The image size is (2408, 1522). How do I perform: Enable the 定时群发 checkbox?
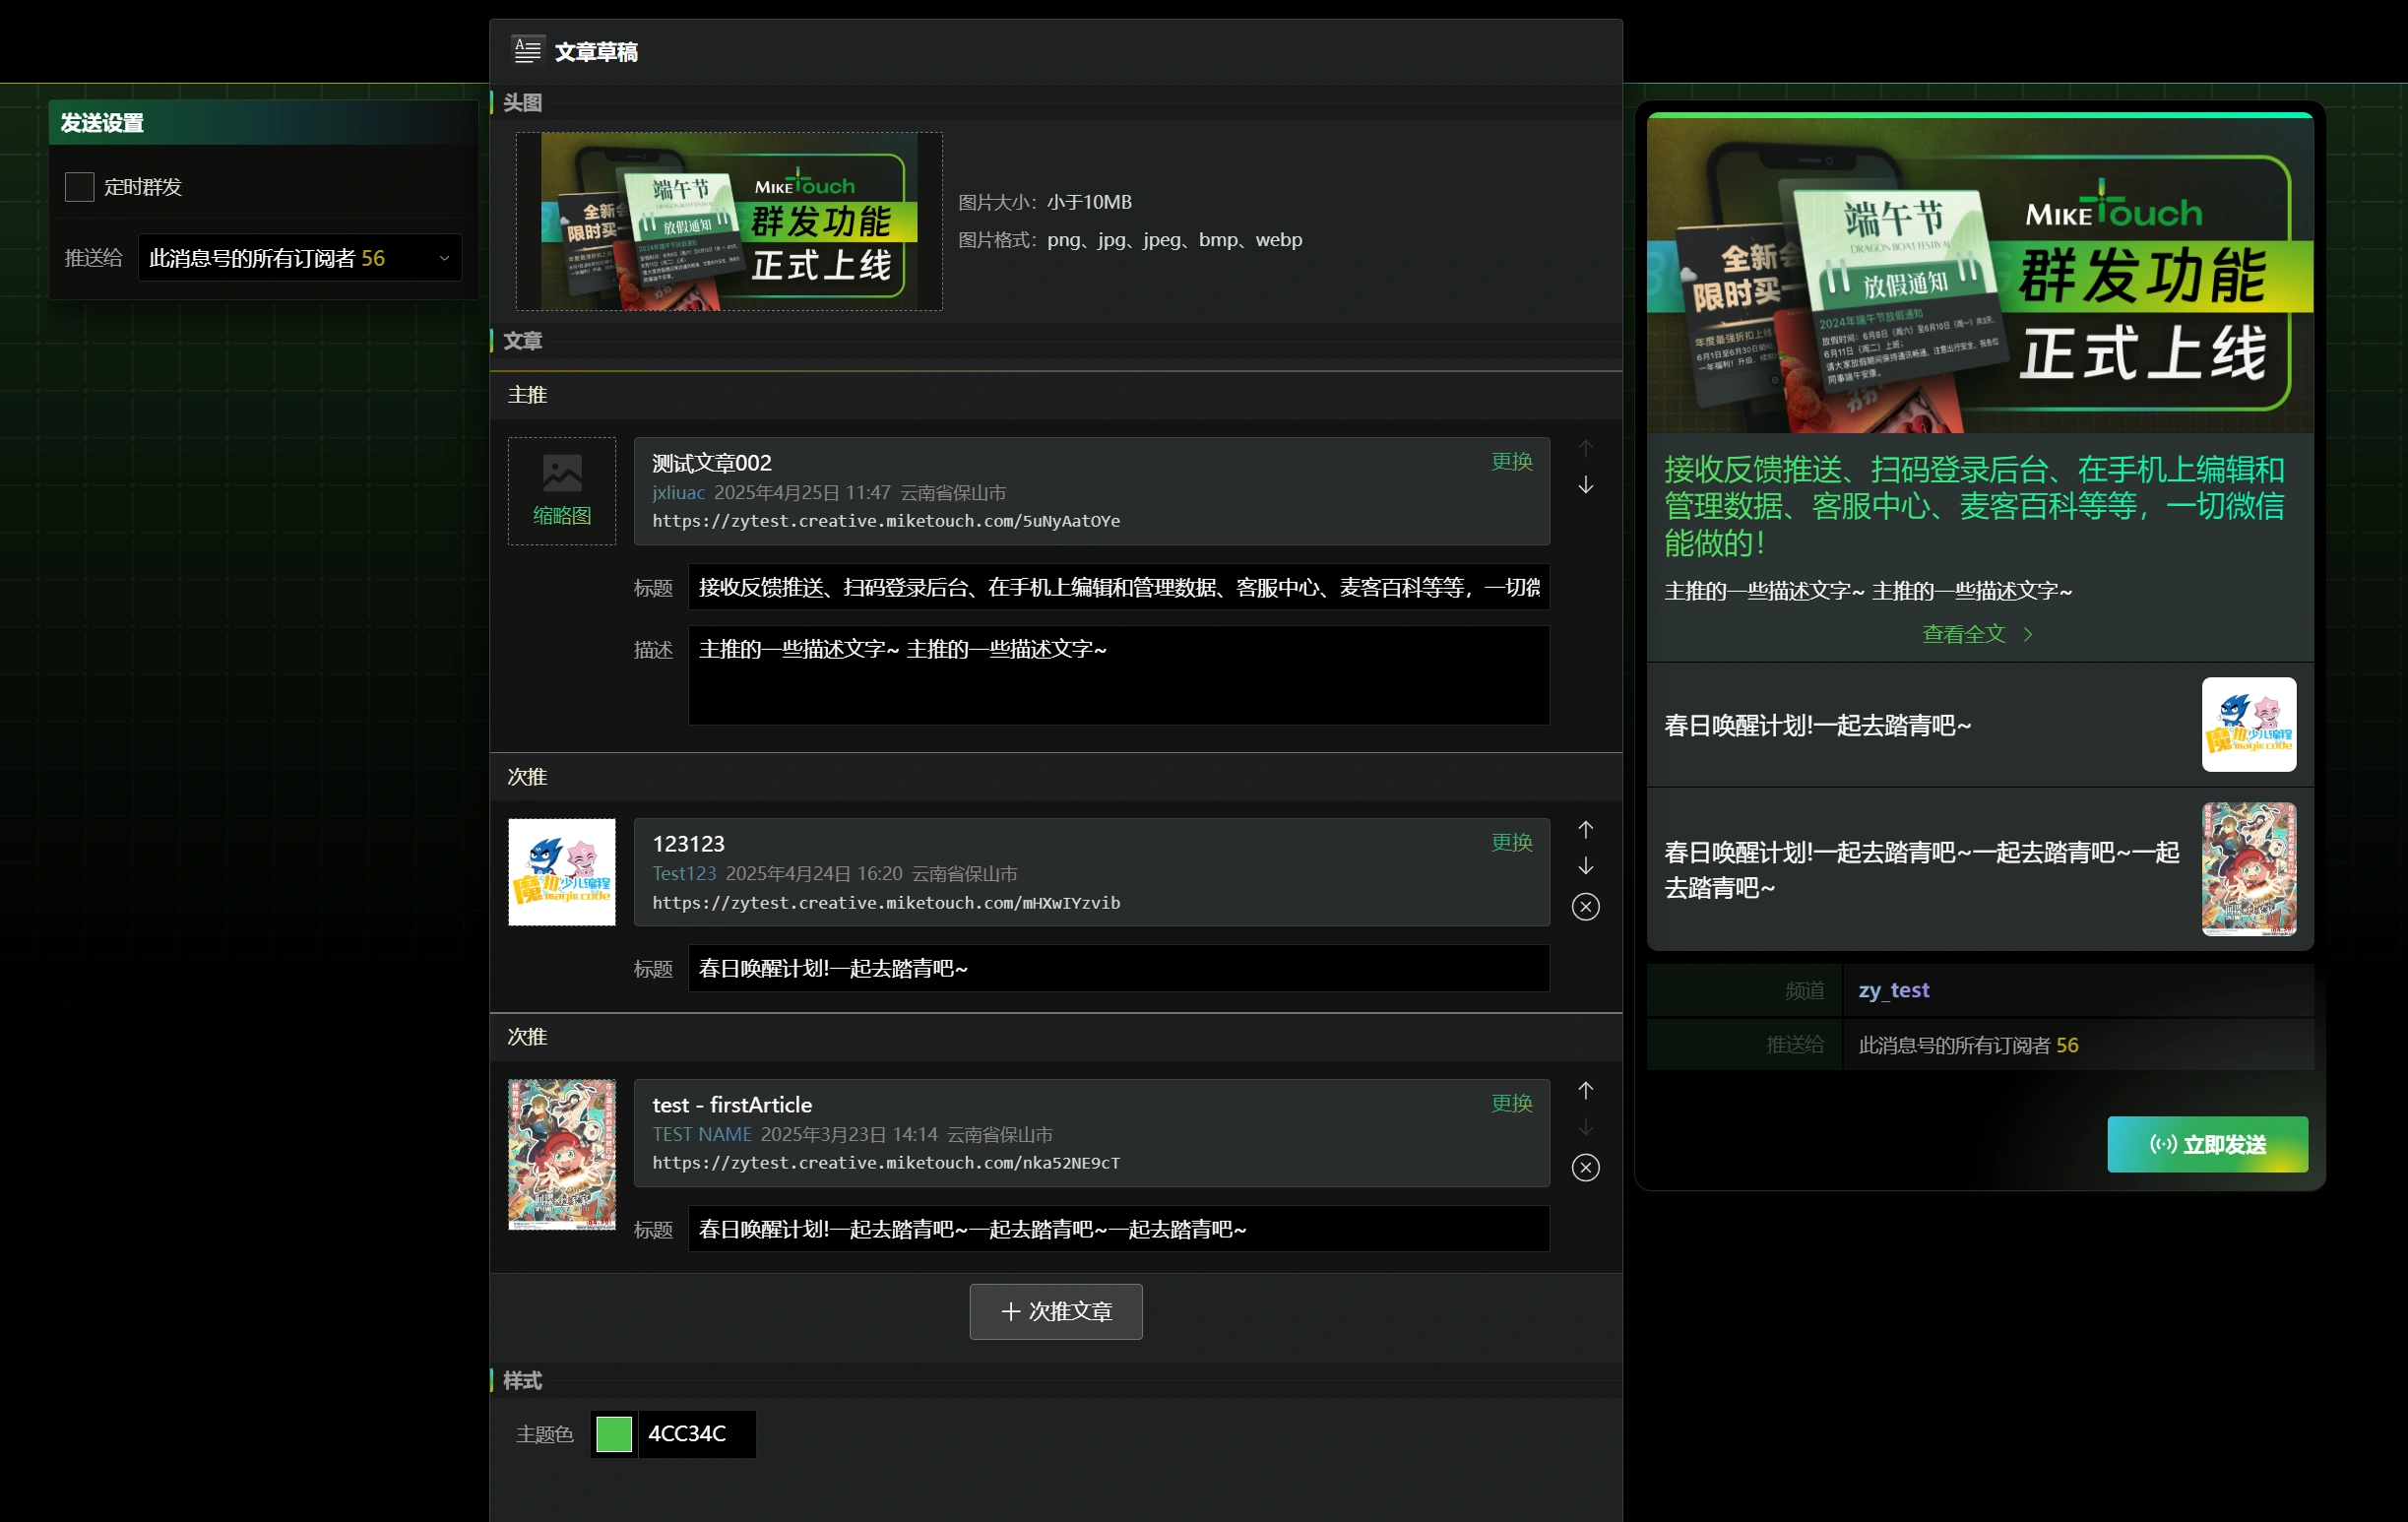[79, 187]
